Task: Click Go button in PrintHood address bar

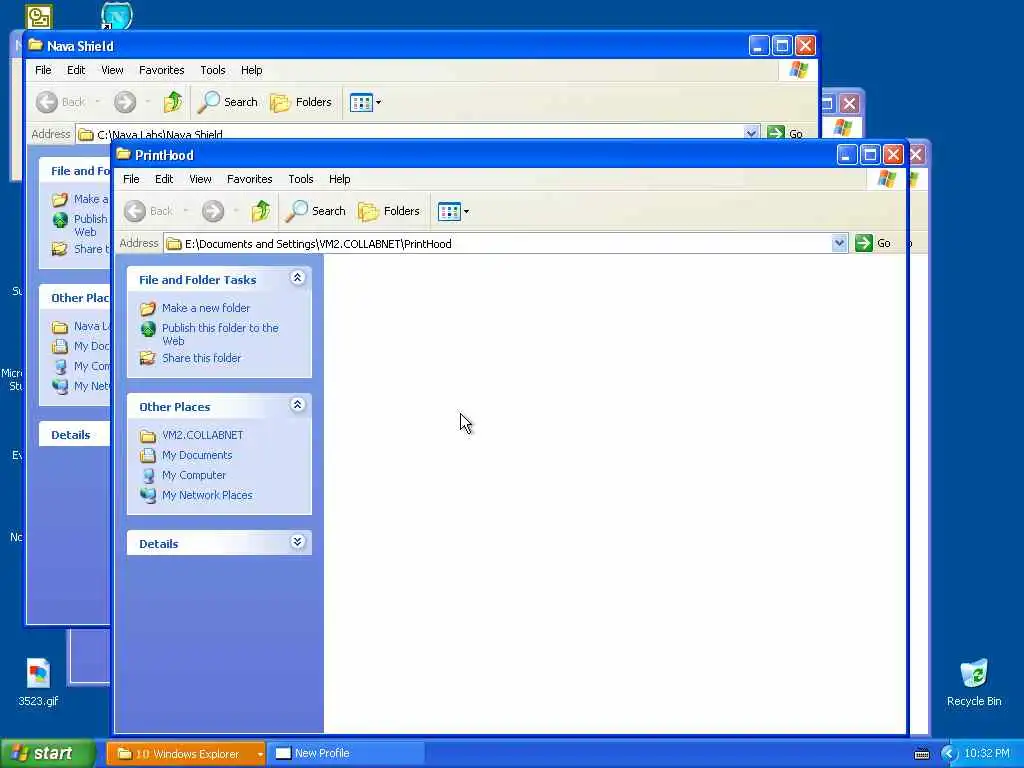Action: tap(873, 244)
